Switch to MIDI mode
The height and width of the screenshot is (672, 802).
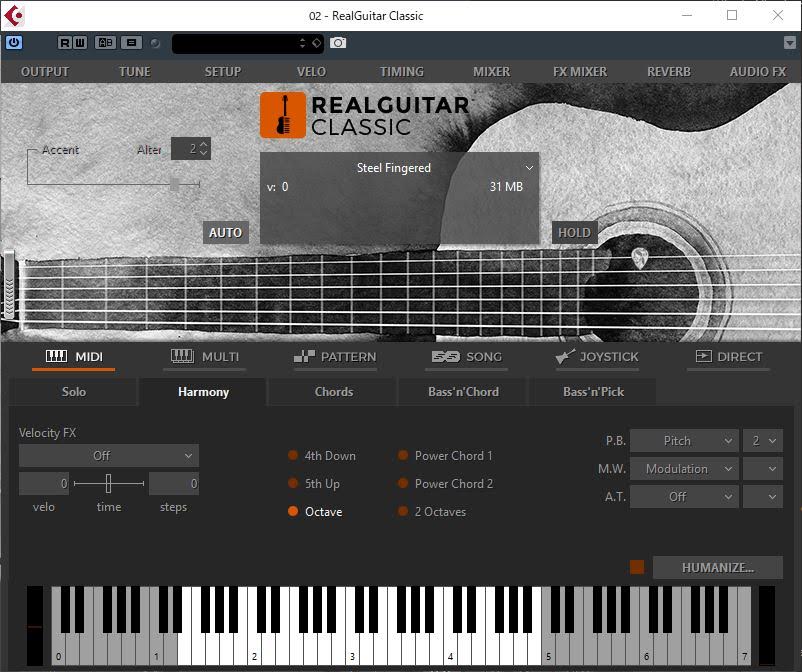point(74,357)
